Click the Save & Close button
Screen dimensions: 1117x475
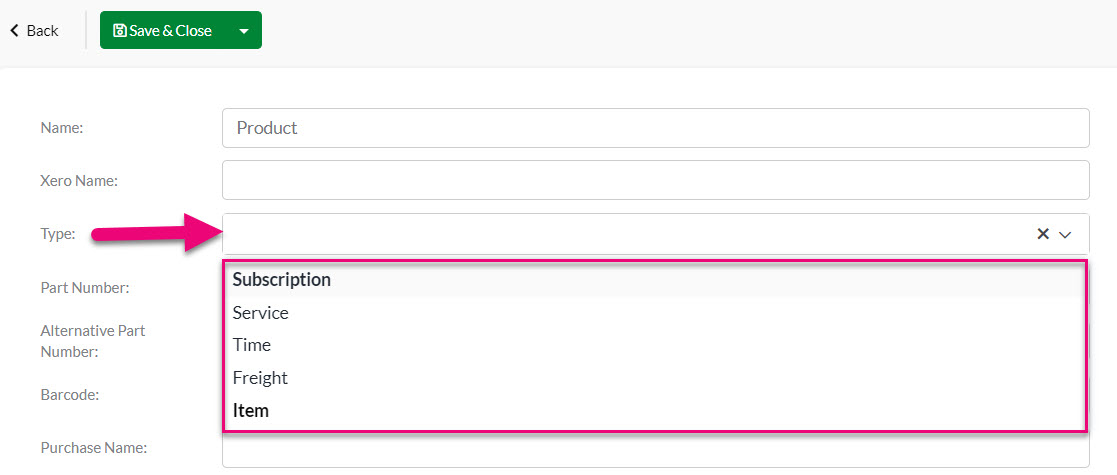tap(164, 31)
